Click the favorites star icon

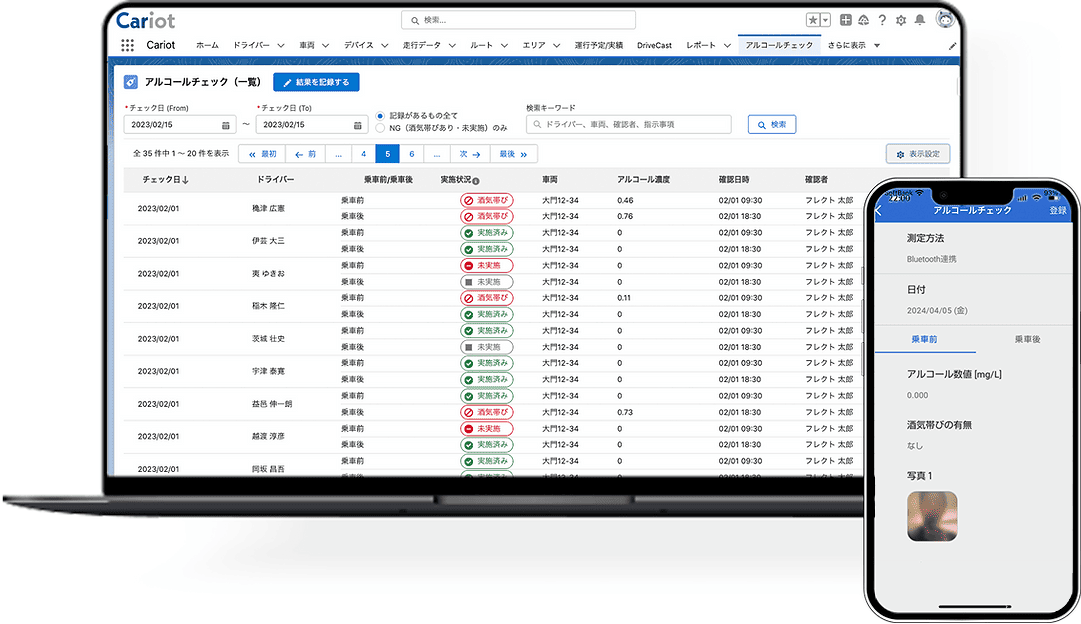pyautogui.click(x=813, y=20)
